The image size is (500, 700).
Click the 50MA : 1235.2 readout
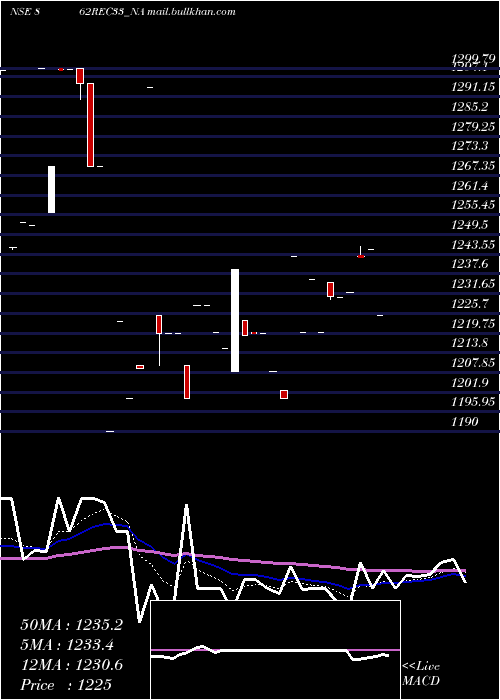point(71,625)
